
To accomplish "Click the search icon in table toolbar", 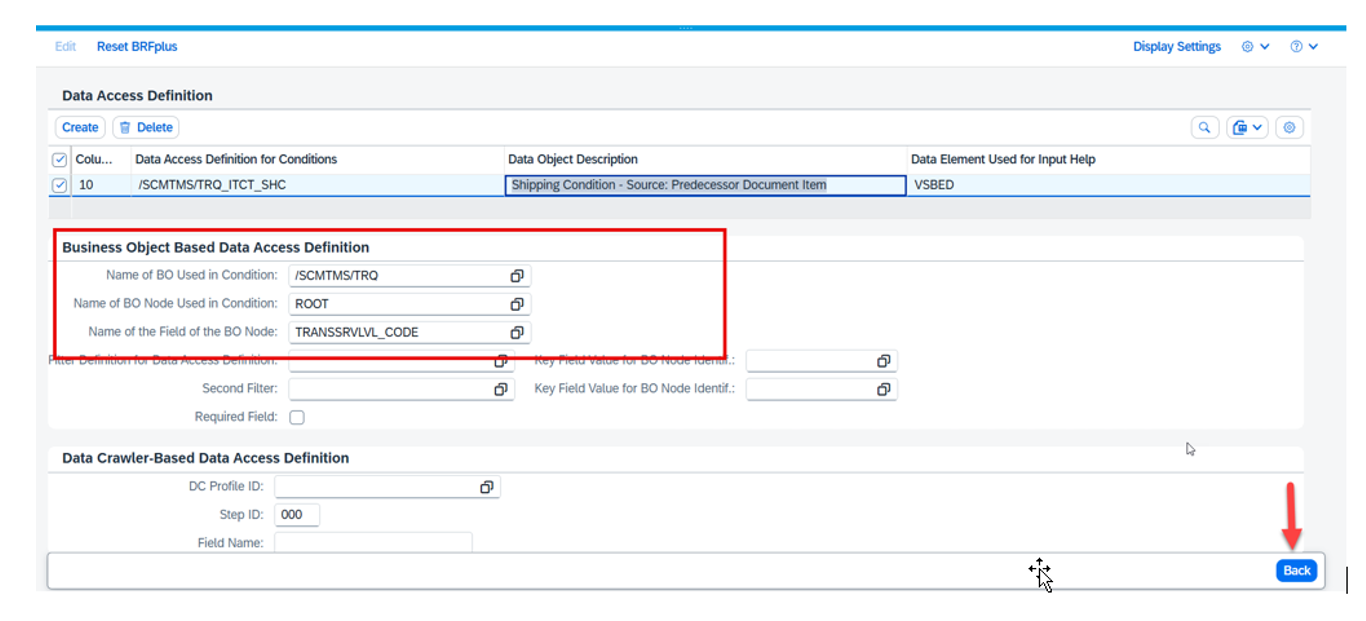I will pos(1204,127).
